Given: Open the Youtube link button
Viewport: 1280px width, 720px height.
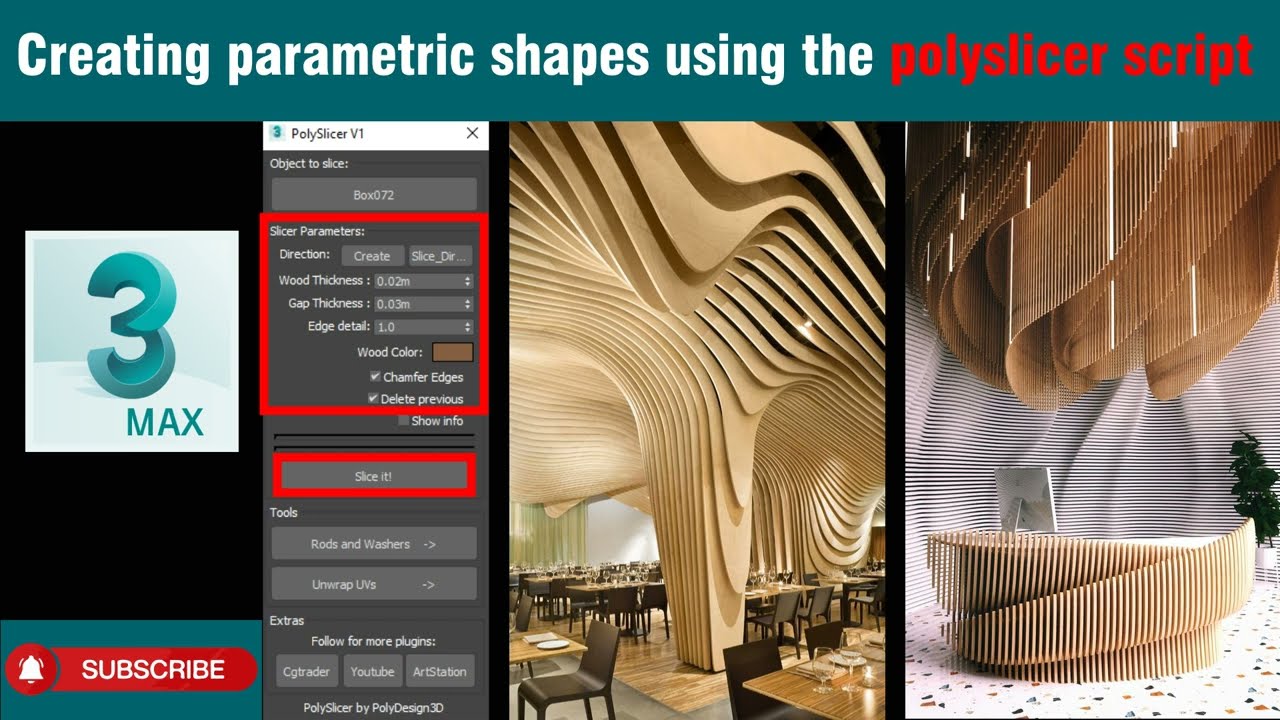Looking at the screenshot, I should click(x=373, y=671).
